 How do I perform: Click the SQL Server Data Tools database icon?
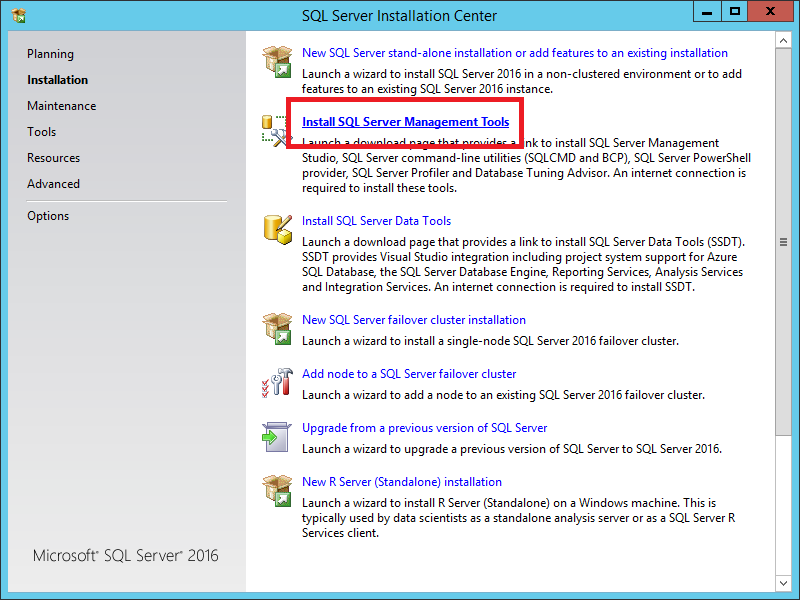(x=276, y=229)
